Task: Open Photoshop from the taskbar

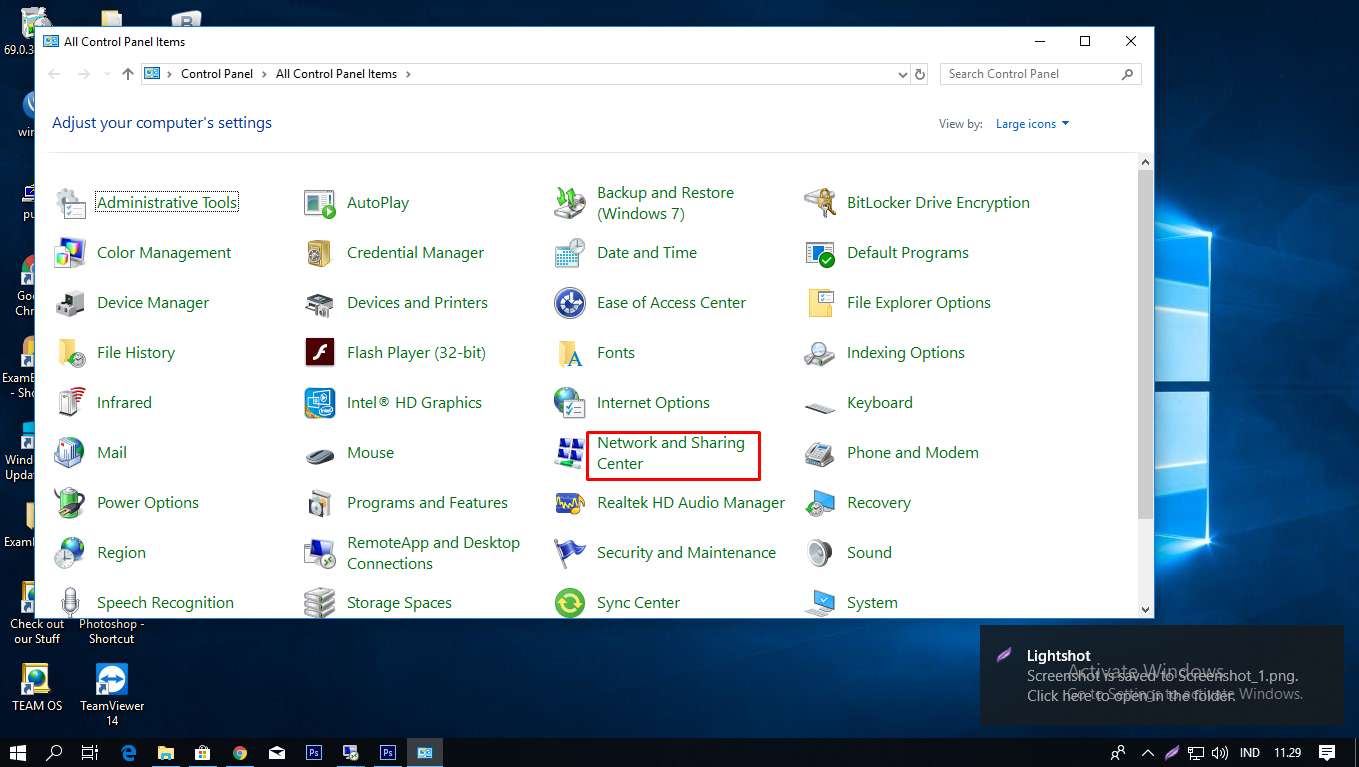Action: coord(313,752)
